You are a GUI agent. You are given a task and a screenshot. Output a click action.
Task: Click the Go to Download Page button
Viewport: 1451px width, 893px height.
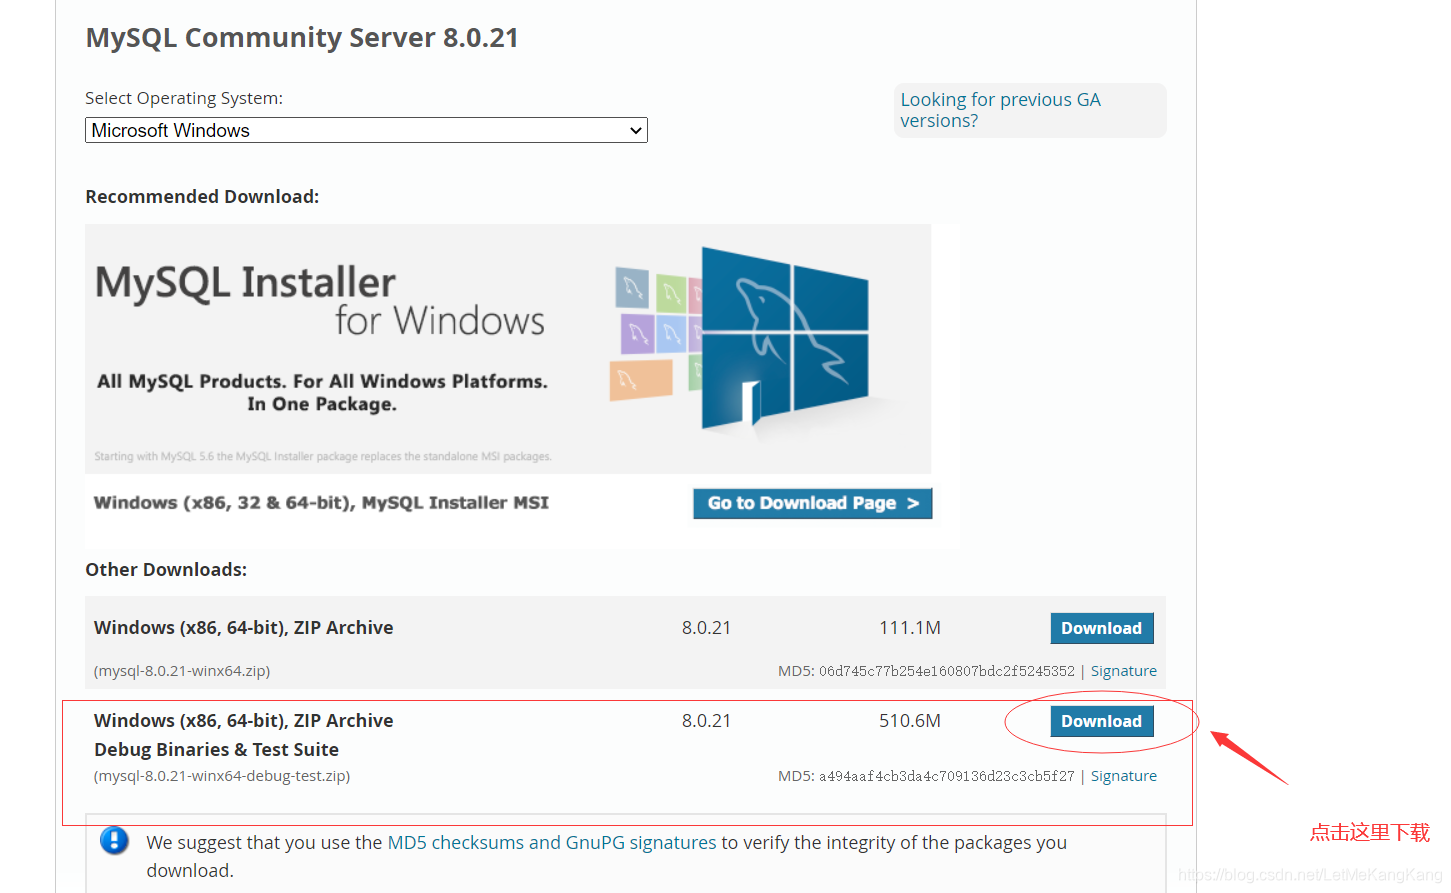point(812,503)
